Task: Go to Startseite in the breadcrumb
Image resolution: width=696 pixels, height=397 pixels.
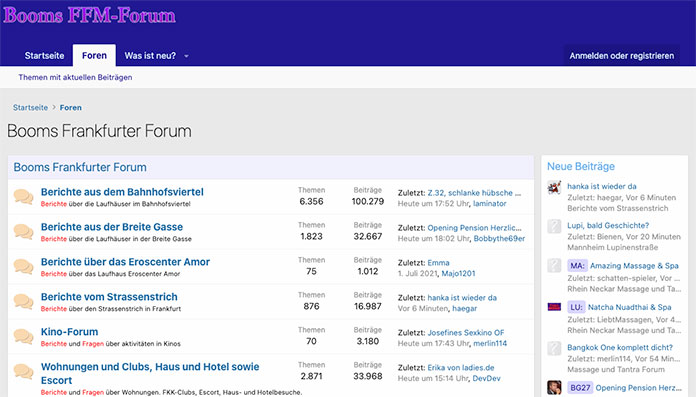Action: (x=30, y=107)
